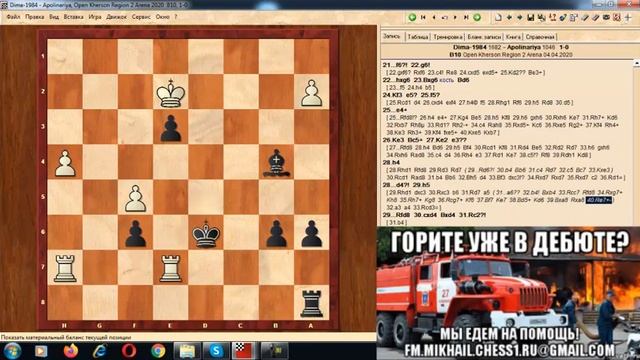Switch to the Запись tab
Screen dimensions: 640x360
click(x=392, y=37)
